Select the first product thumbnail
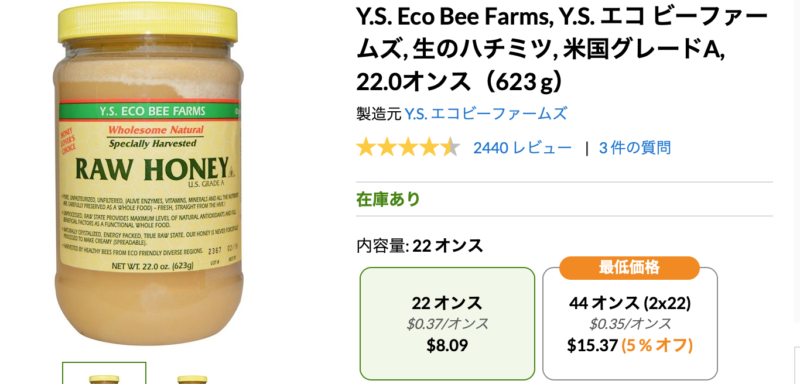Viewport: 800px width, 384px height. [x=104, y=373]
